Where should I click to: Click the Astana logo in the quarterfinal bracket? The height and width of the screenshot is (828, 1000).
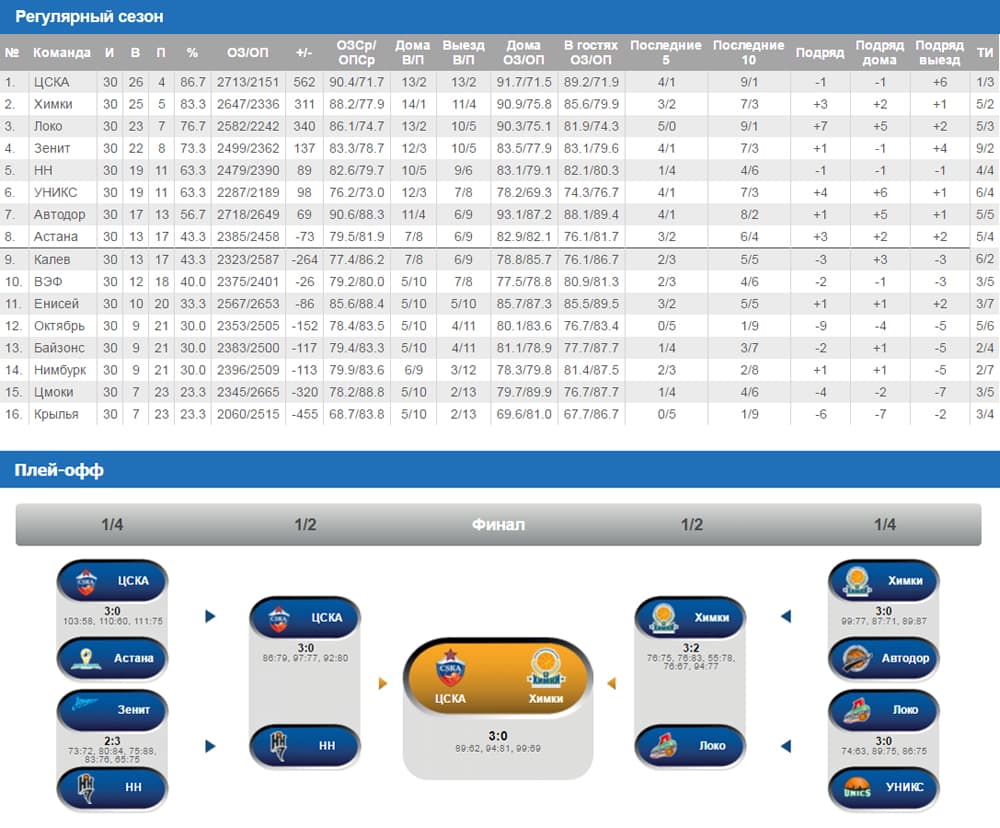pyautogui.click(x=85, y=658)
